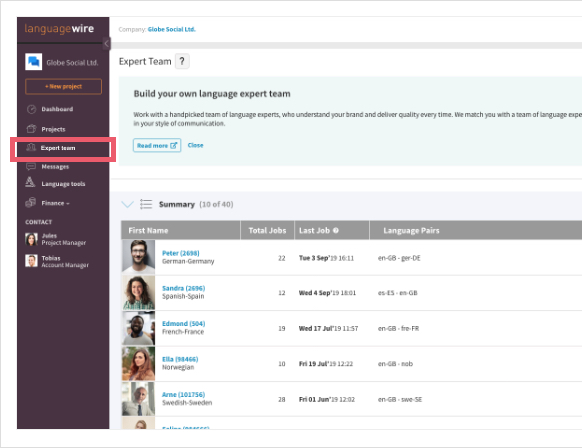Click the Expert team people icon

click(31, 148)
